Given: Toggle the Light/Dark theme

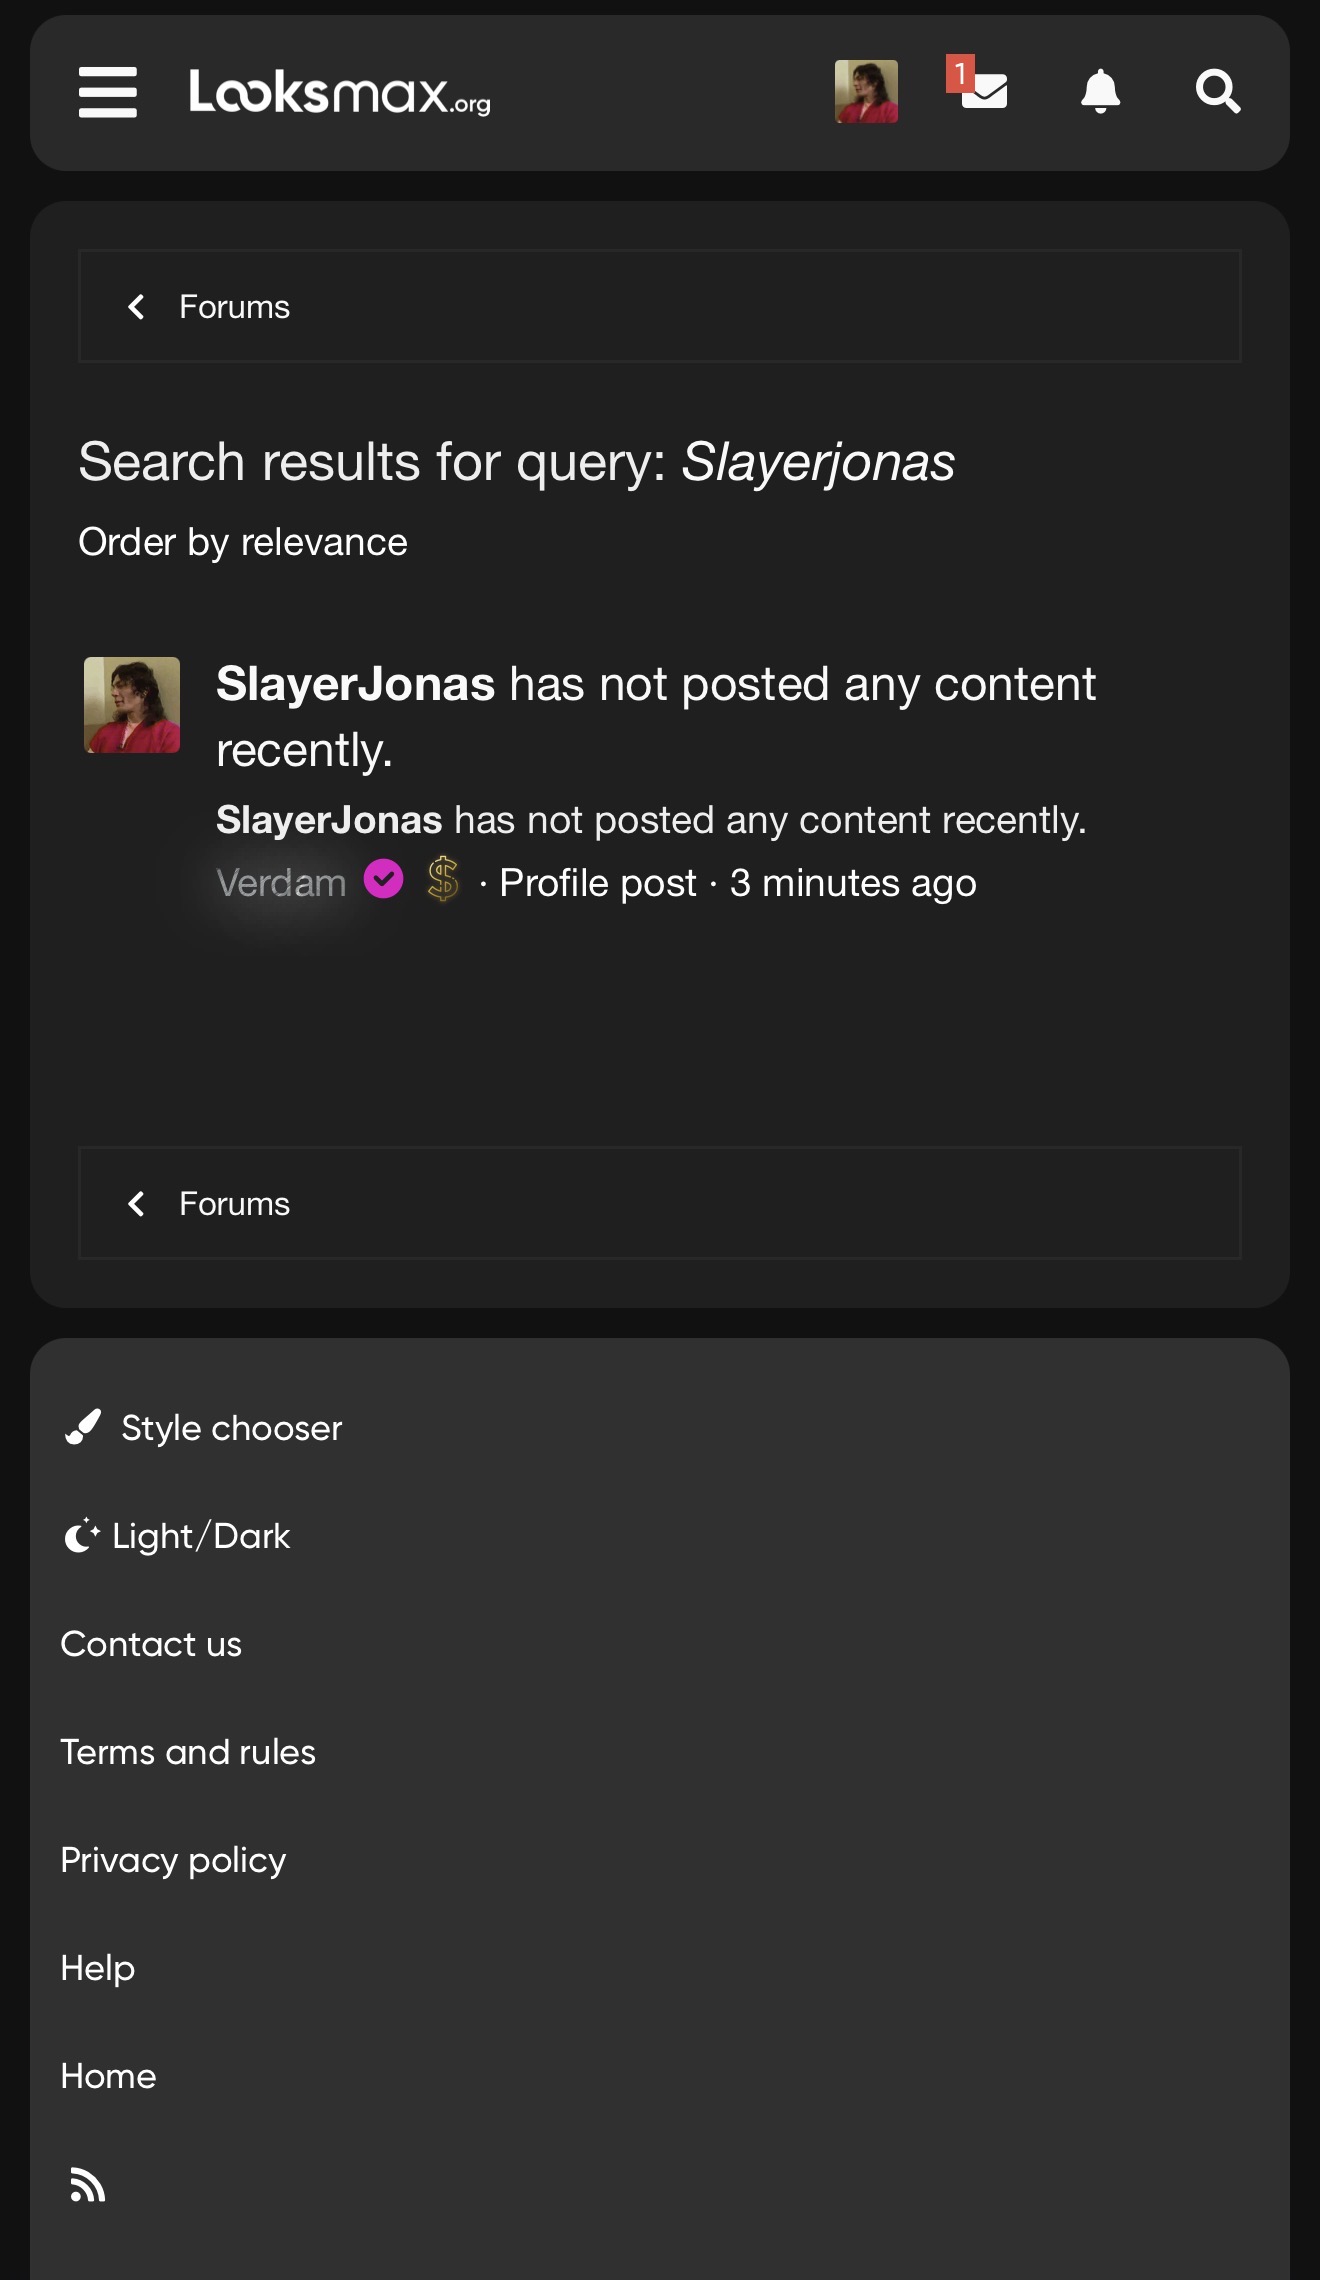Looking at the screenshot, I should point(177,1536).
